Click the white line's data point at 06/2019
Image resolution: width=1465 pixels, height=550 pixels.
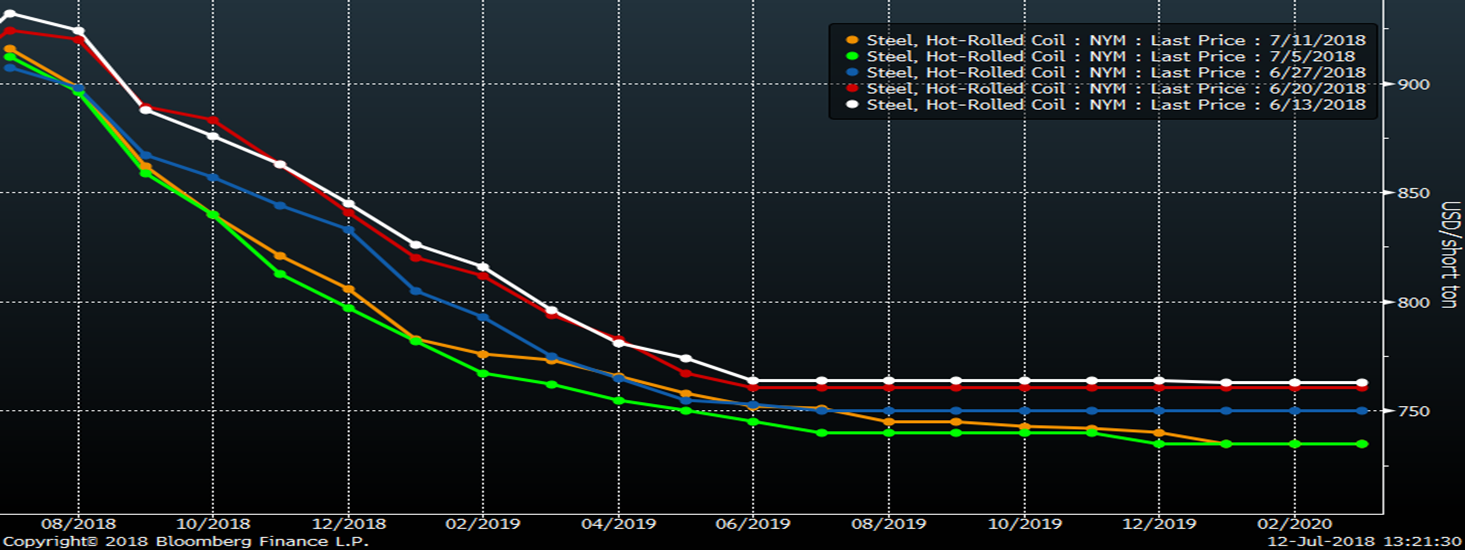point(753,381)
